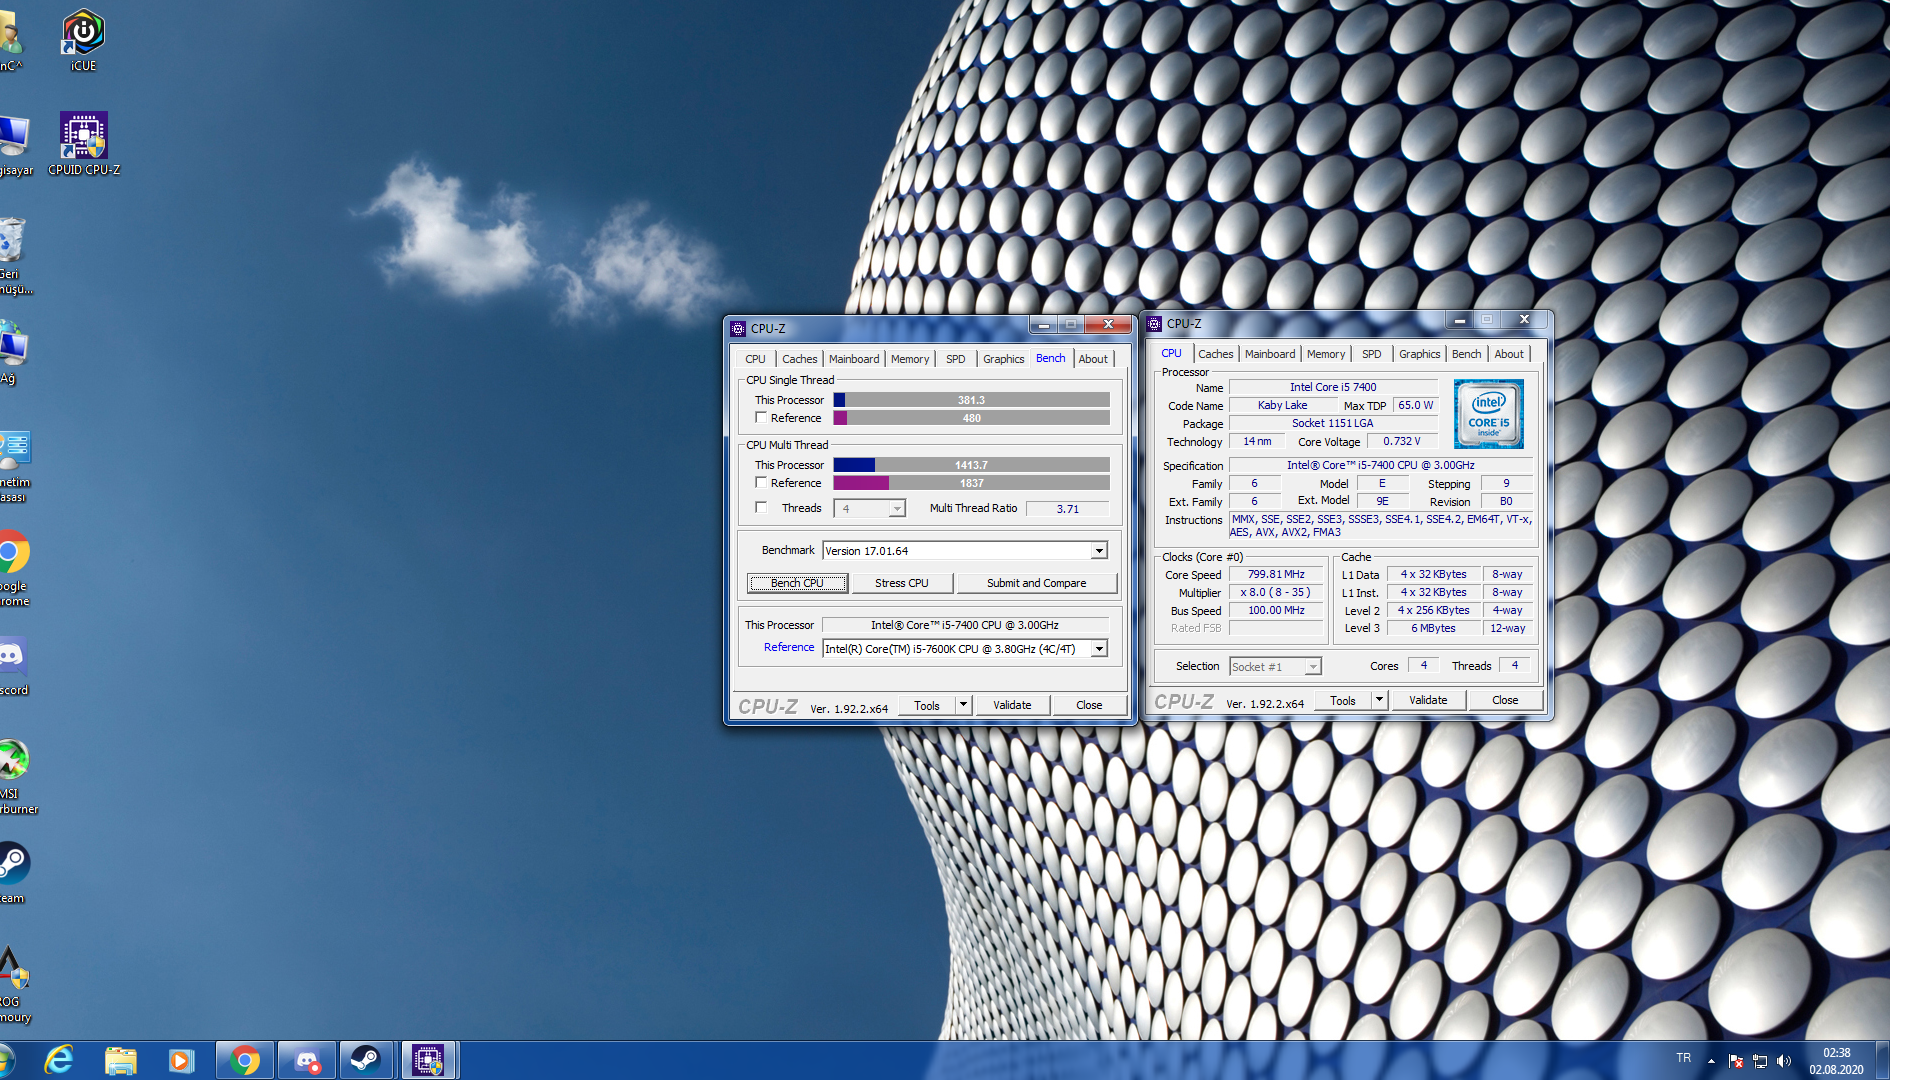Open Steam from the taskbar
This screenshot has width=1920, height=1080.
pyautogui.click(x=366, y=1060)
